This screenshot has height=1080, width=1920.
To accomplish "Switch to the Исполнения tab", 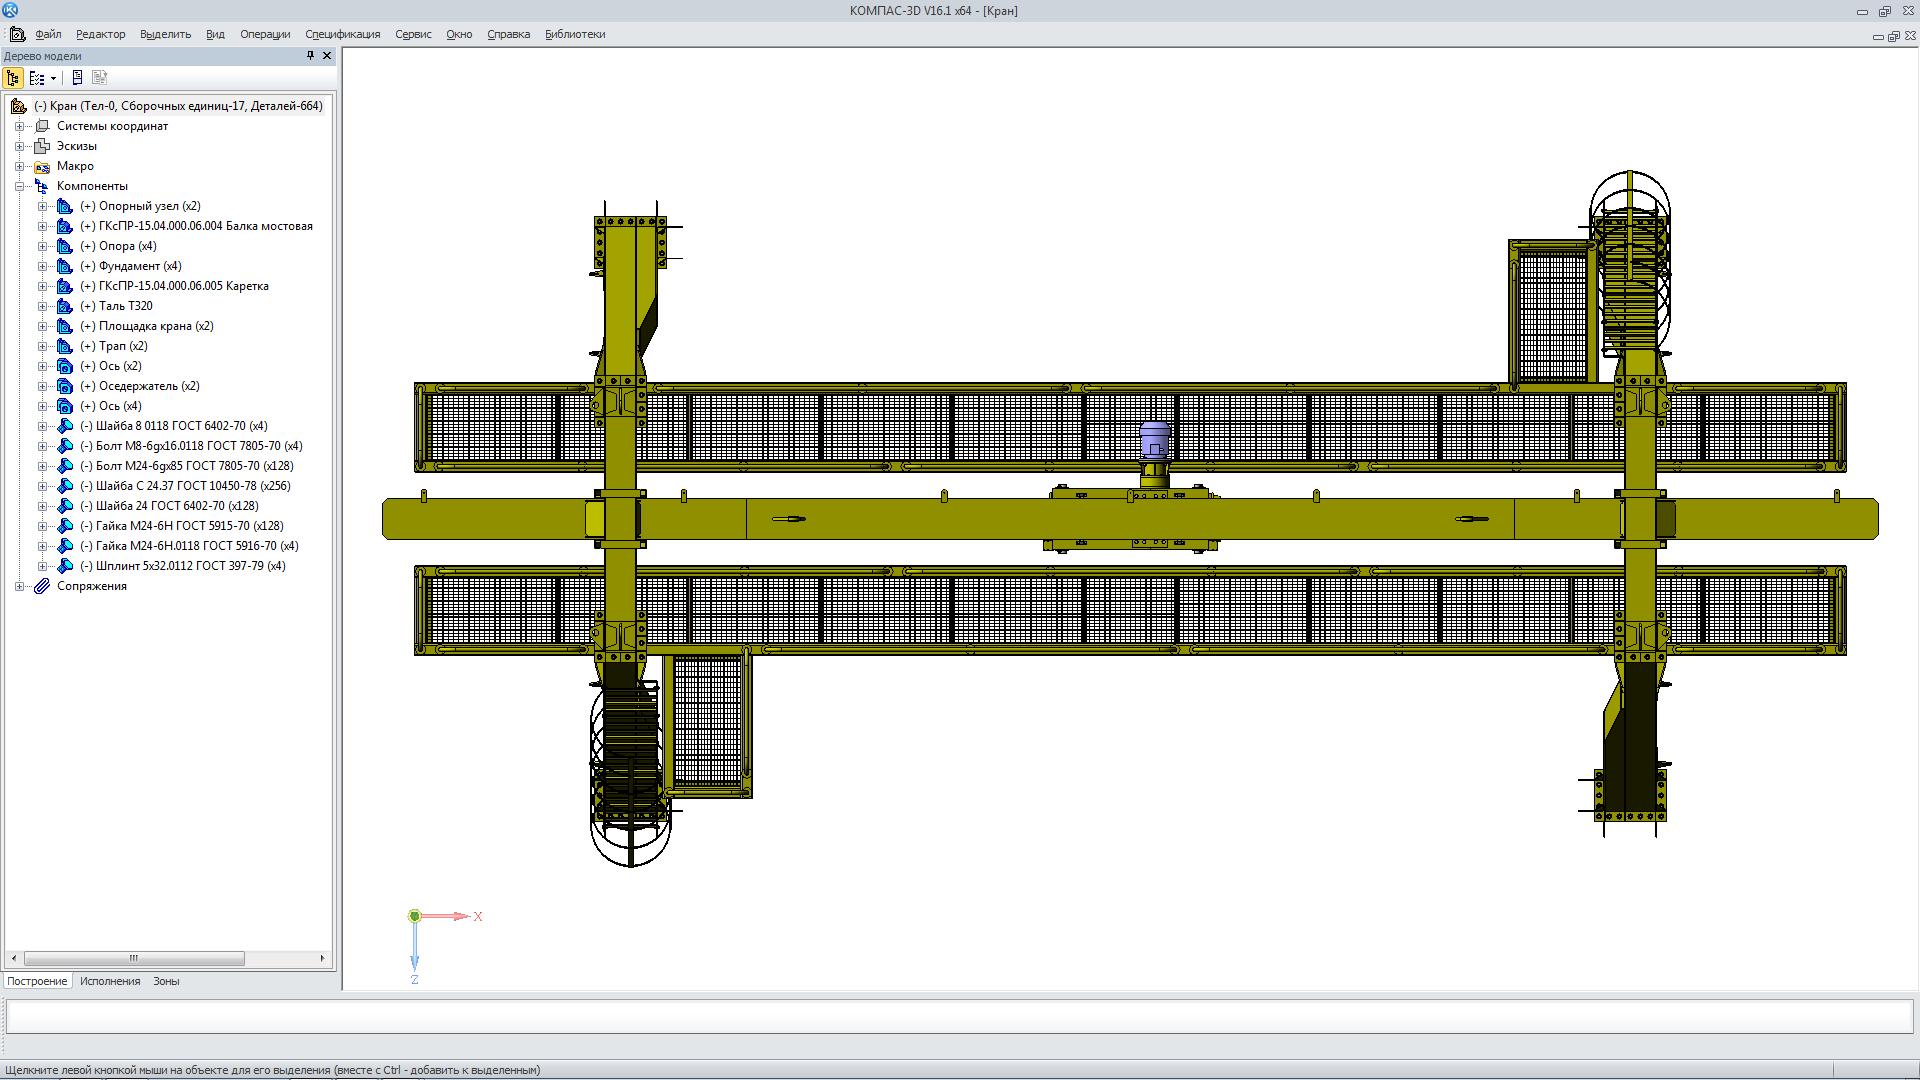I will [110, 981].
